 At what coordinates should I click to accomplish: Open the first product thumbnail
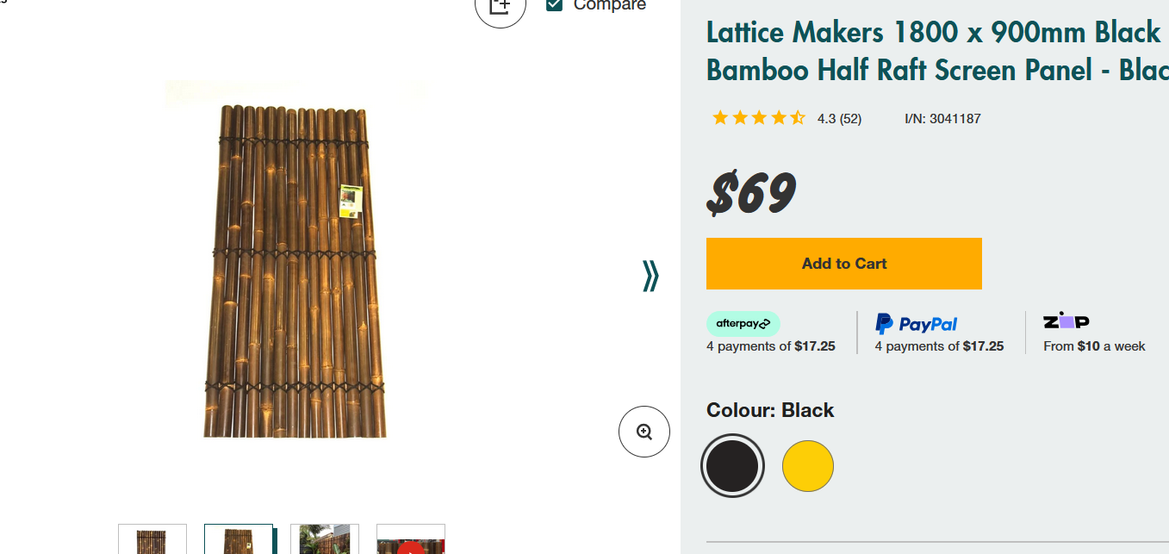(152, 540)
